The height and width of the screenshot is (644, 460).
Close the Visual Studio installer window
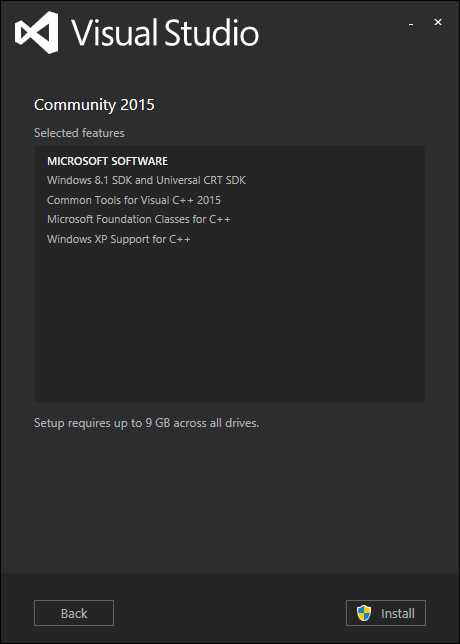pos(438,22)
